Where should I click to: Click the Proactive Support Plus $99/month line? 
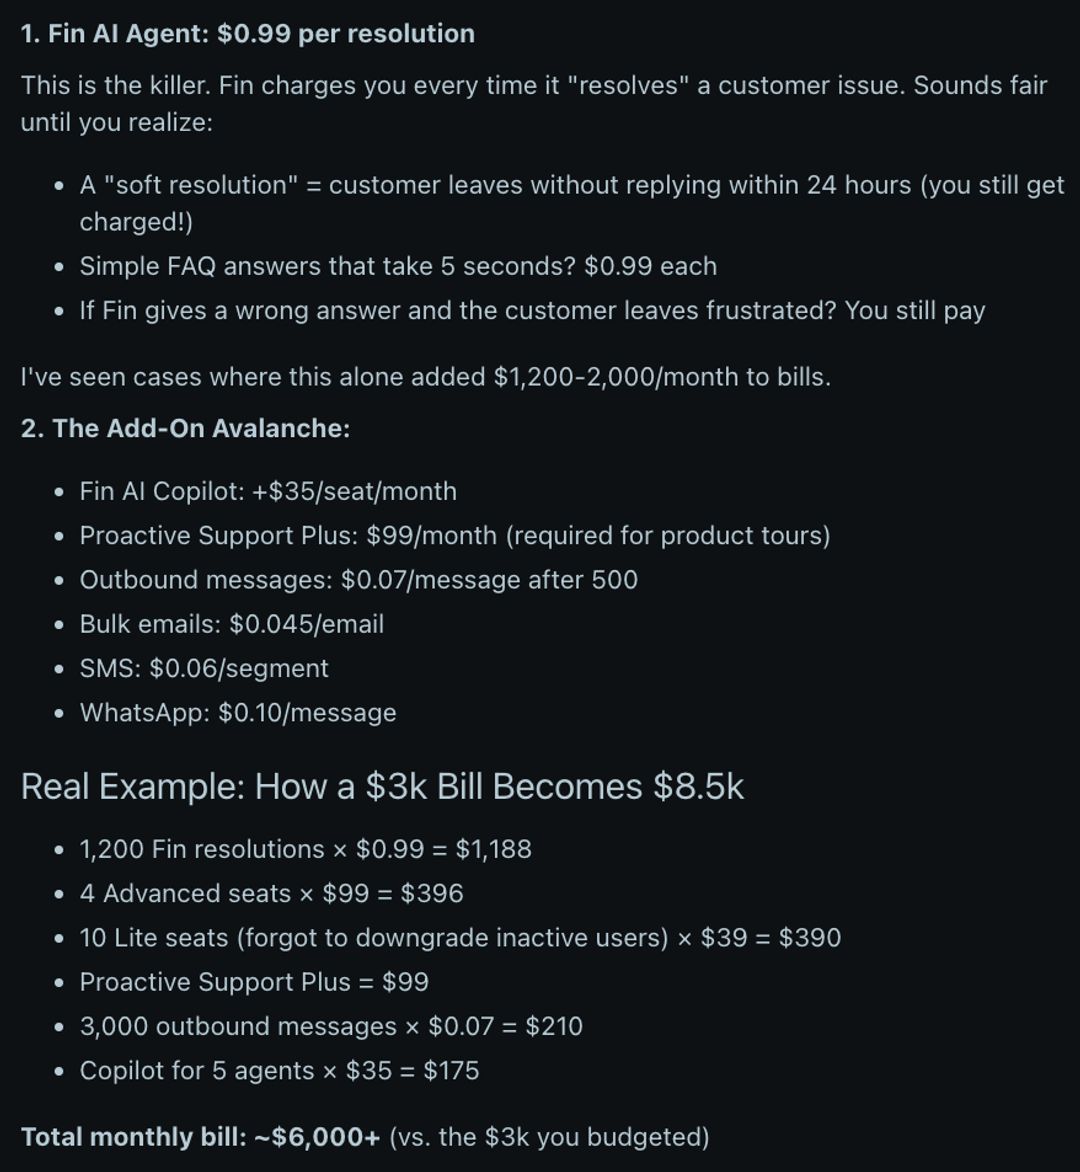[455, 535]
